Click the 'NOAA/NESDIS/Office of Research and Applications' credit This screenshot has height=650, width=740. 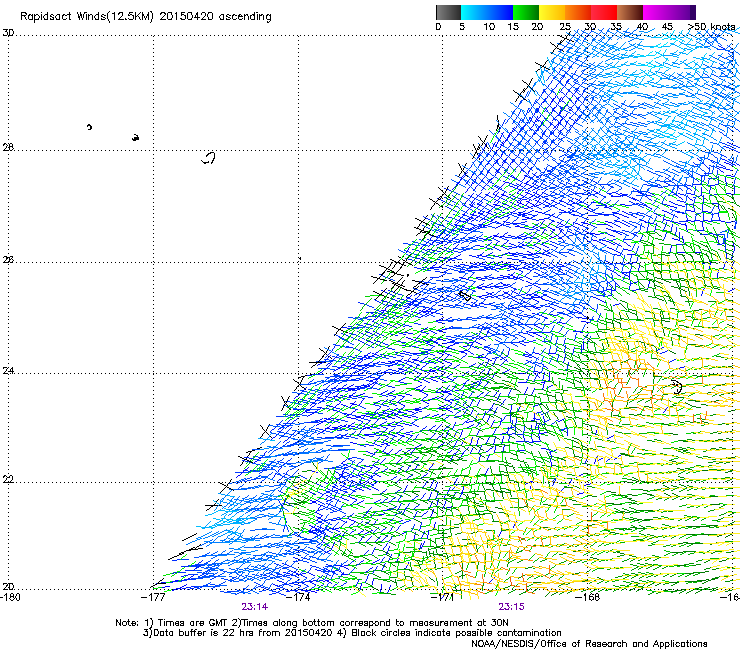tap(589, 644)
